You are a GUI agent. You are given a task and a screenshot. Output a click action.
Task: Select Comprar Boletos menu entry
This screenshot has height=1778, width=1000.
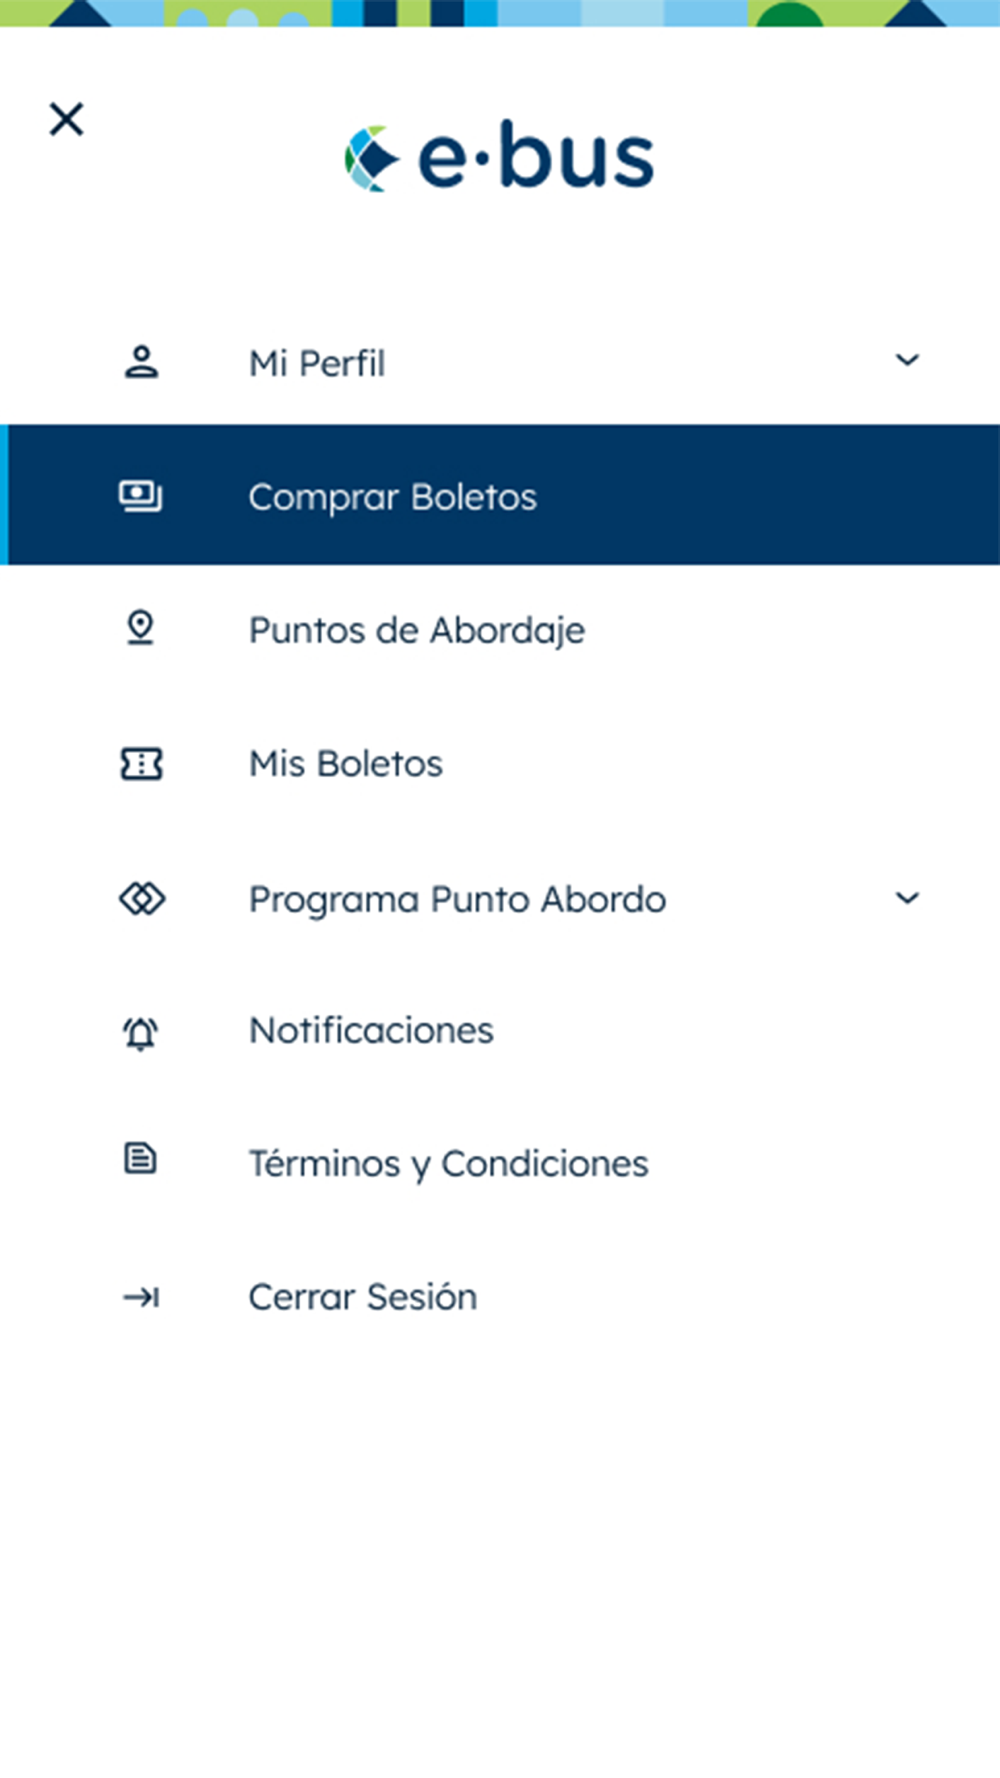tap(500, 495)
